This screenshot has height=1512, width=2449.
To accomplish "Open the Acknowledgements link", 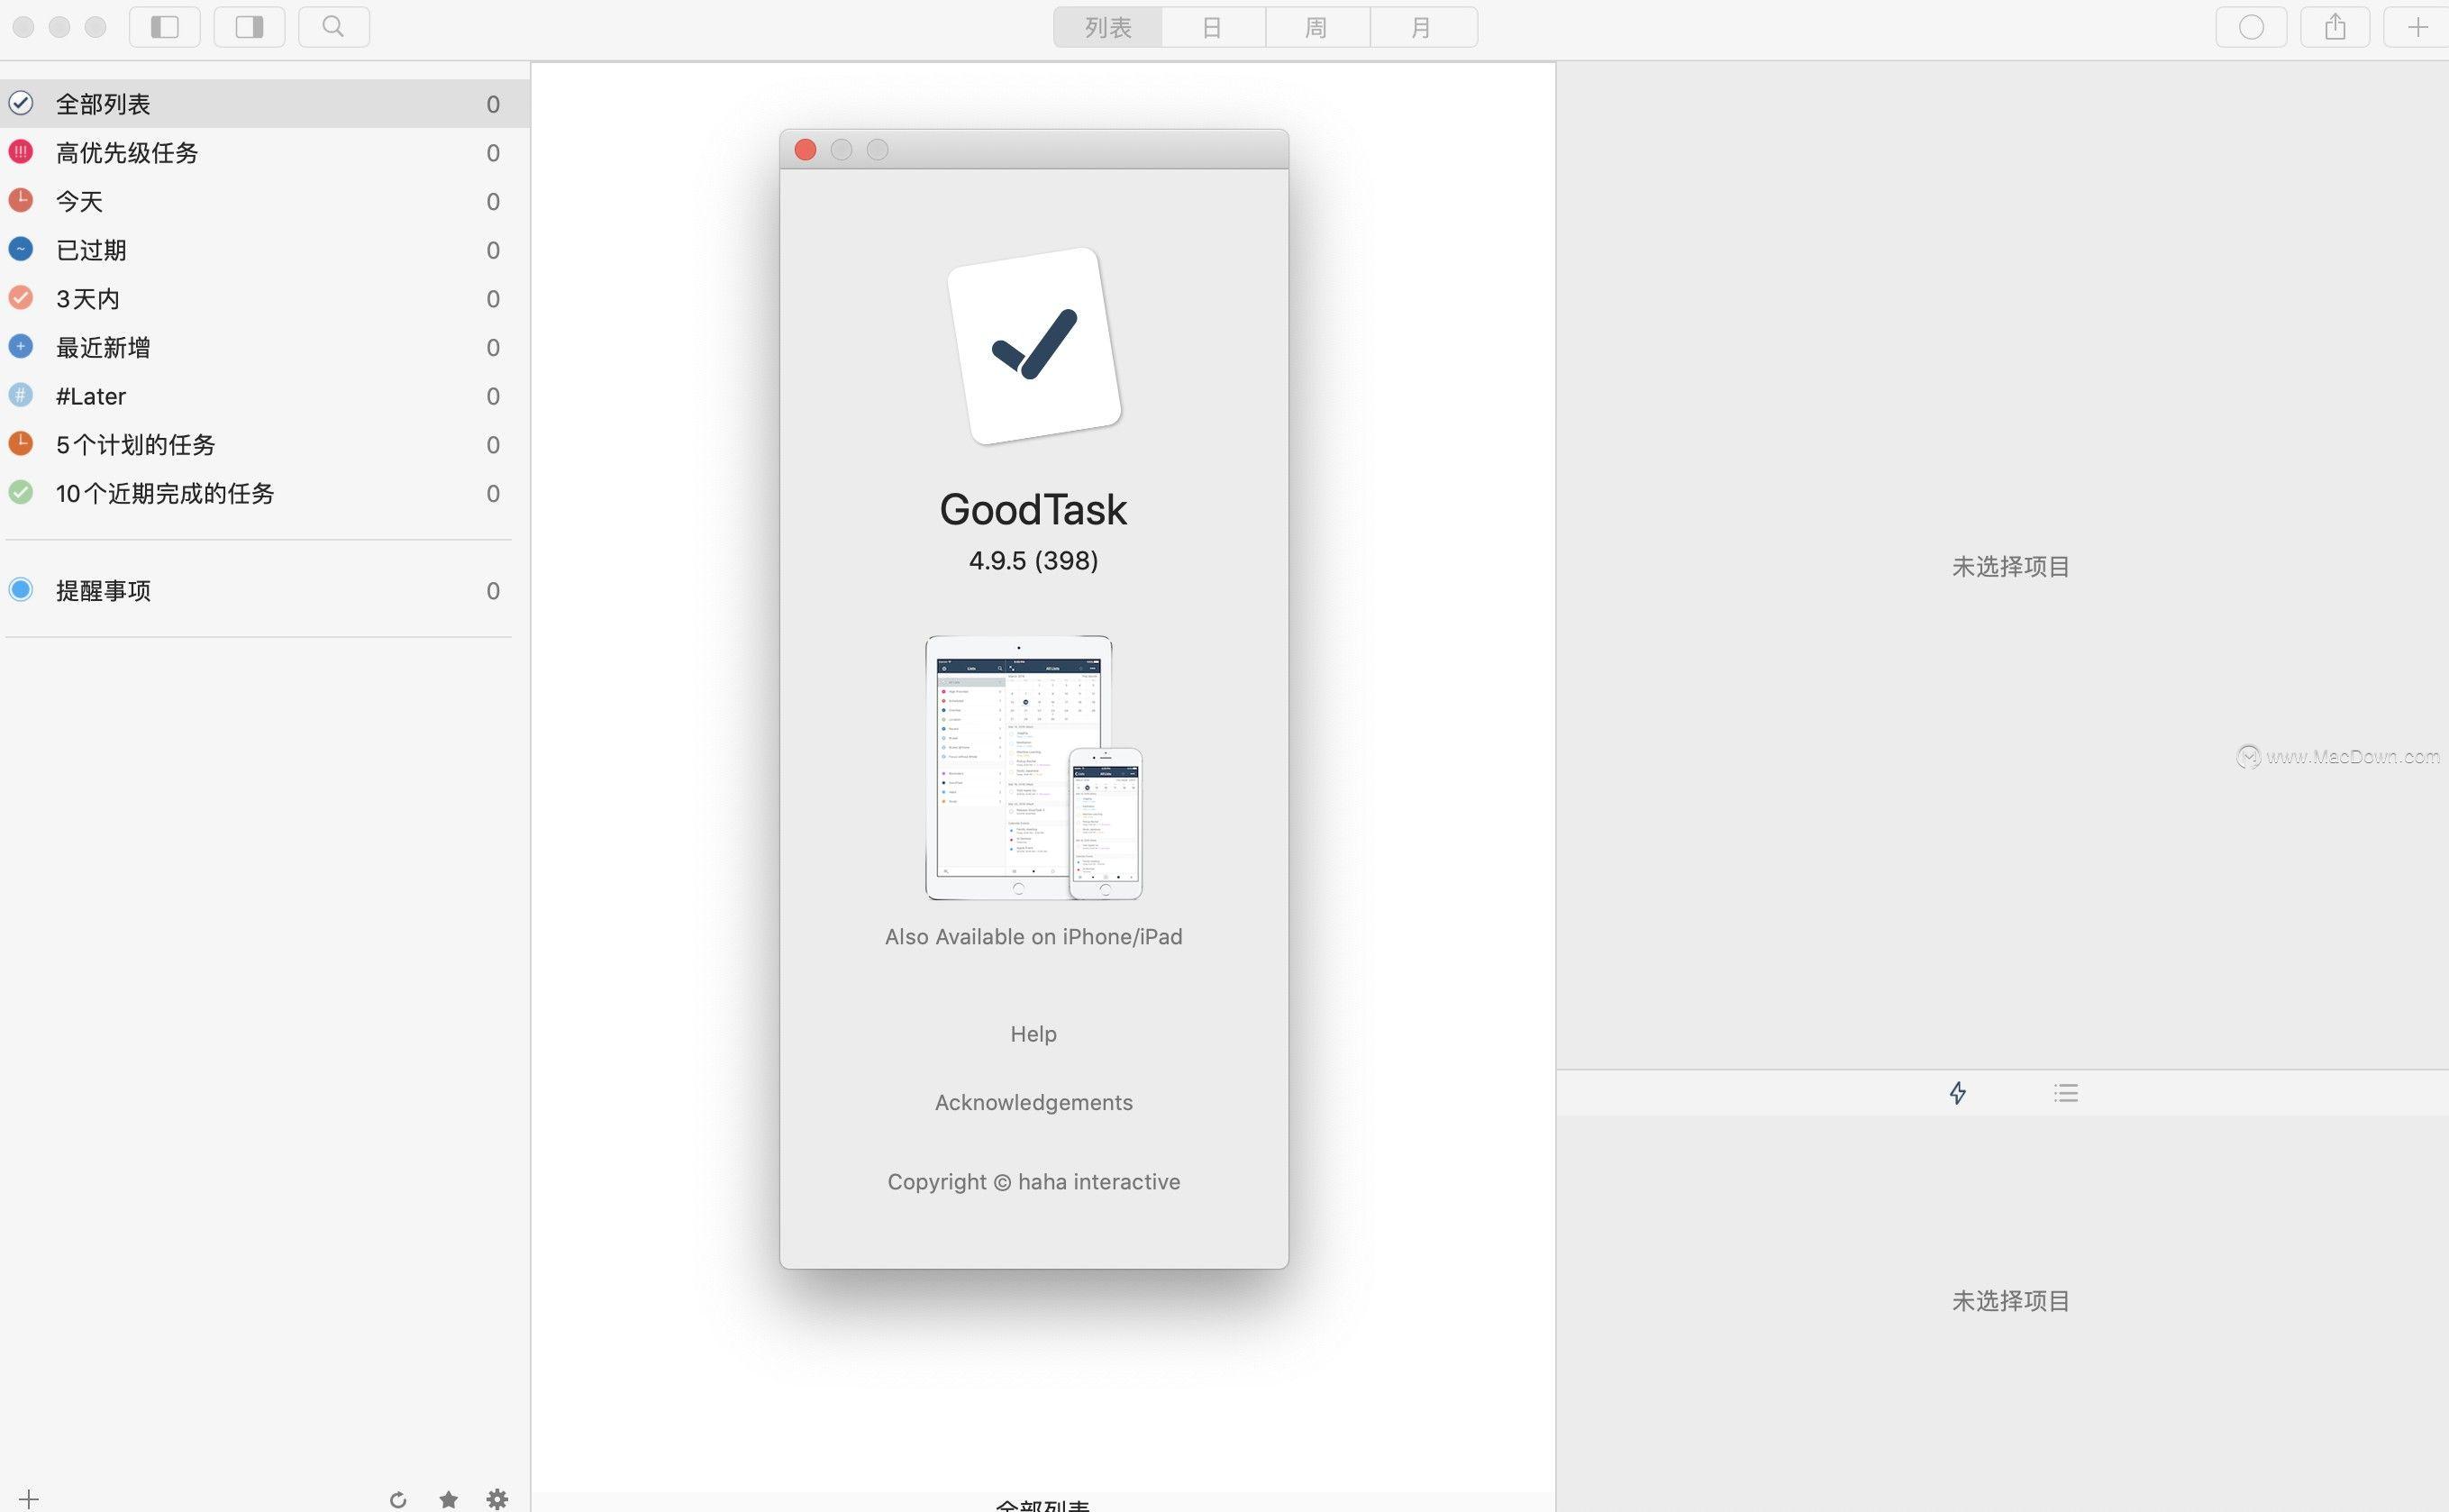I will coord(1033,1102).
